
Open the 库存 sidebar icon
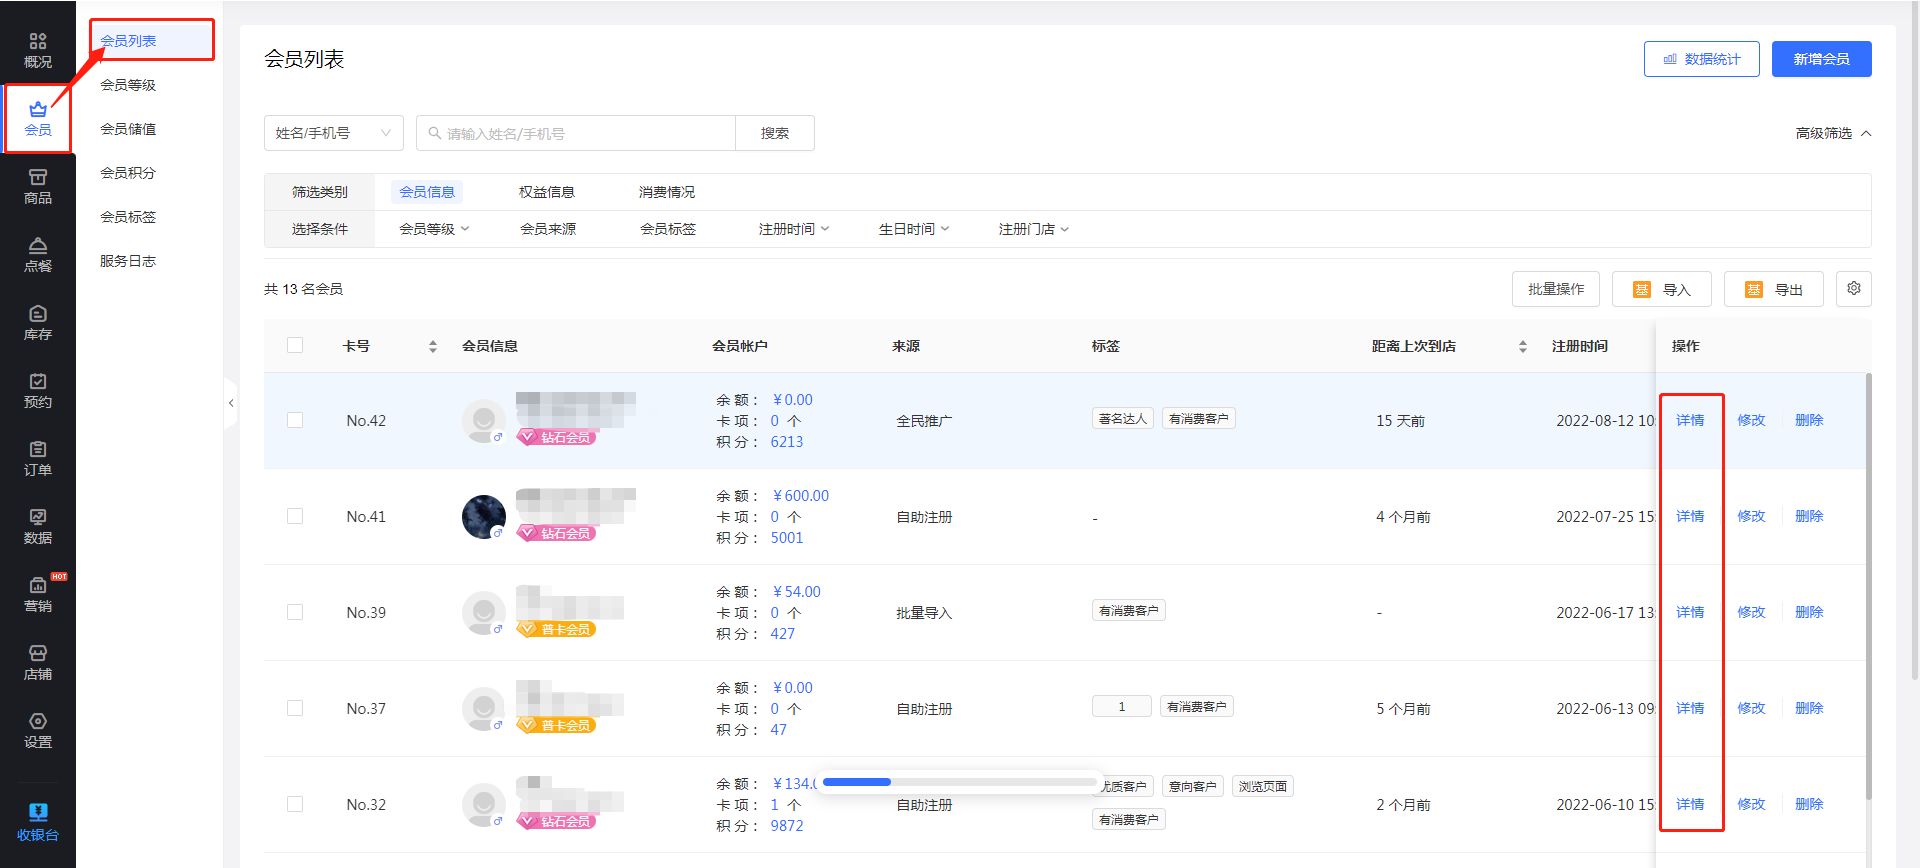[38, 323]
